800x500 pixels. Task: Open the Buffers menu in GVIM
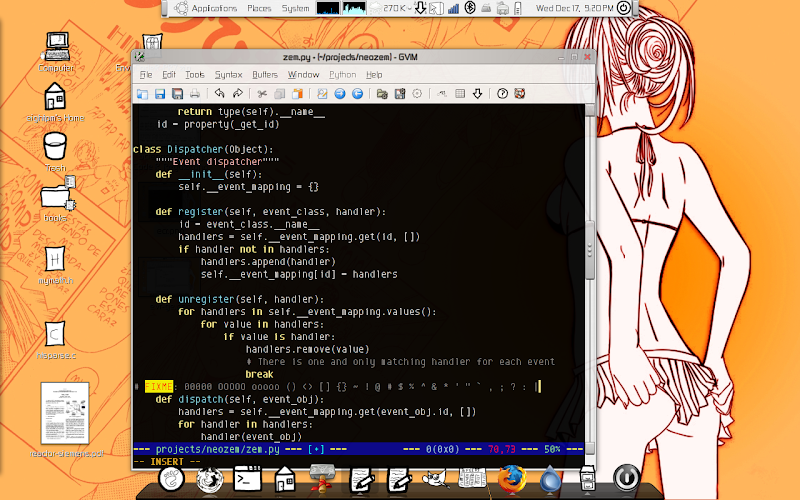[265, 75]
